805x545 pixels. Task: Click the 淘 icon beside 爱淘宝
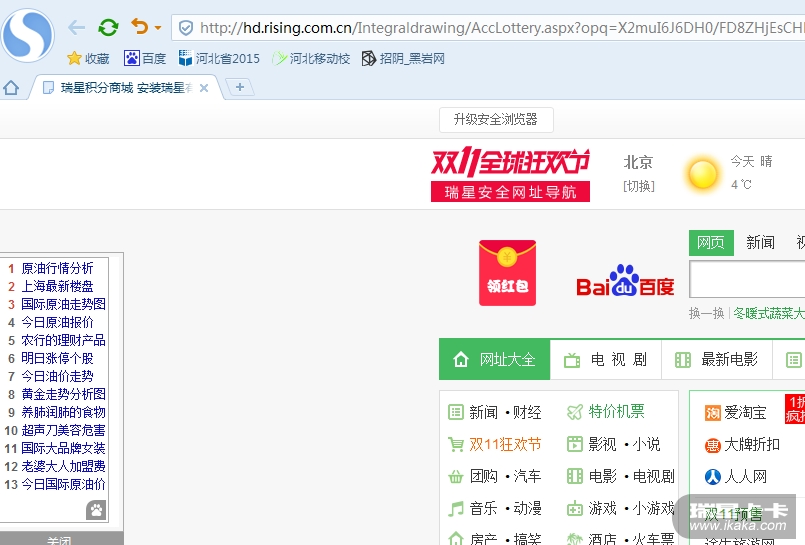713,413
